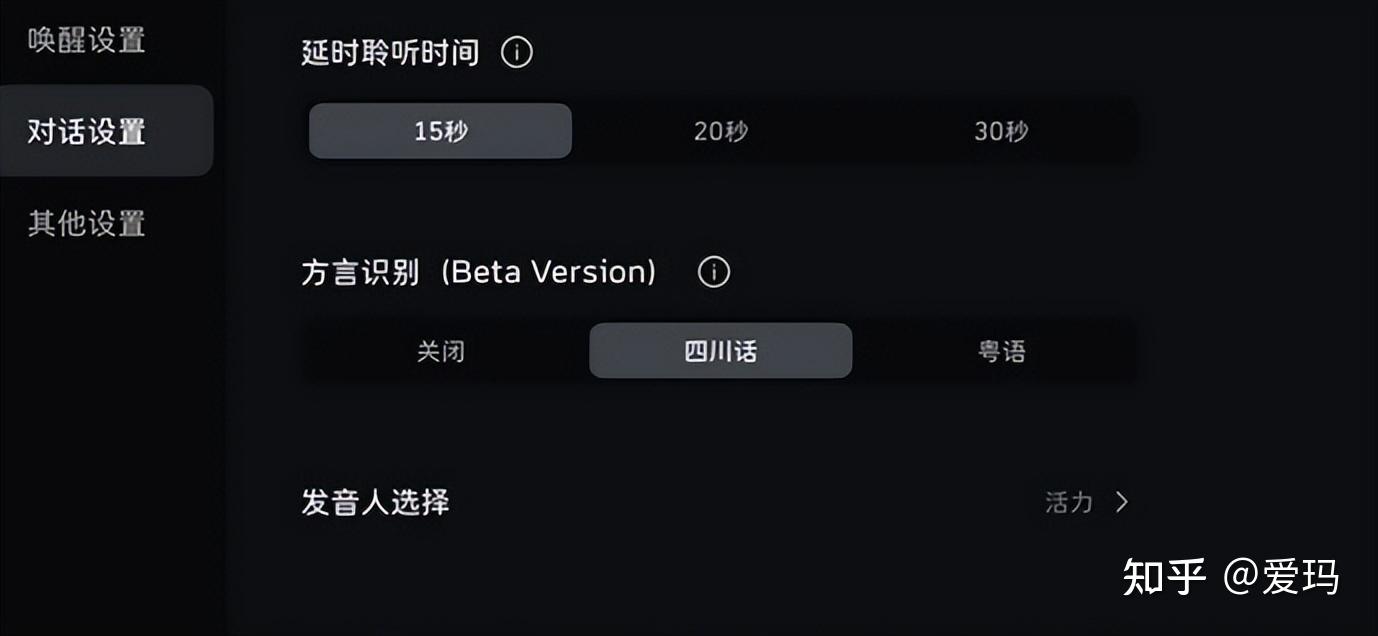Switch to the 唤醒设置 tab

click(x=87, y=40)
